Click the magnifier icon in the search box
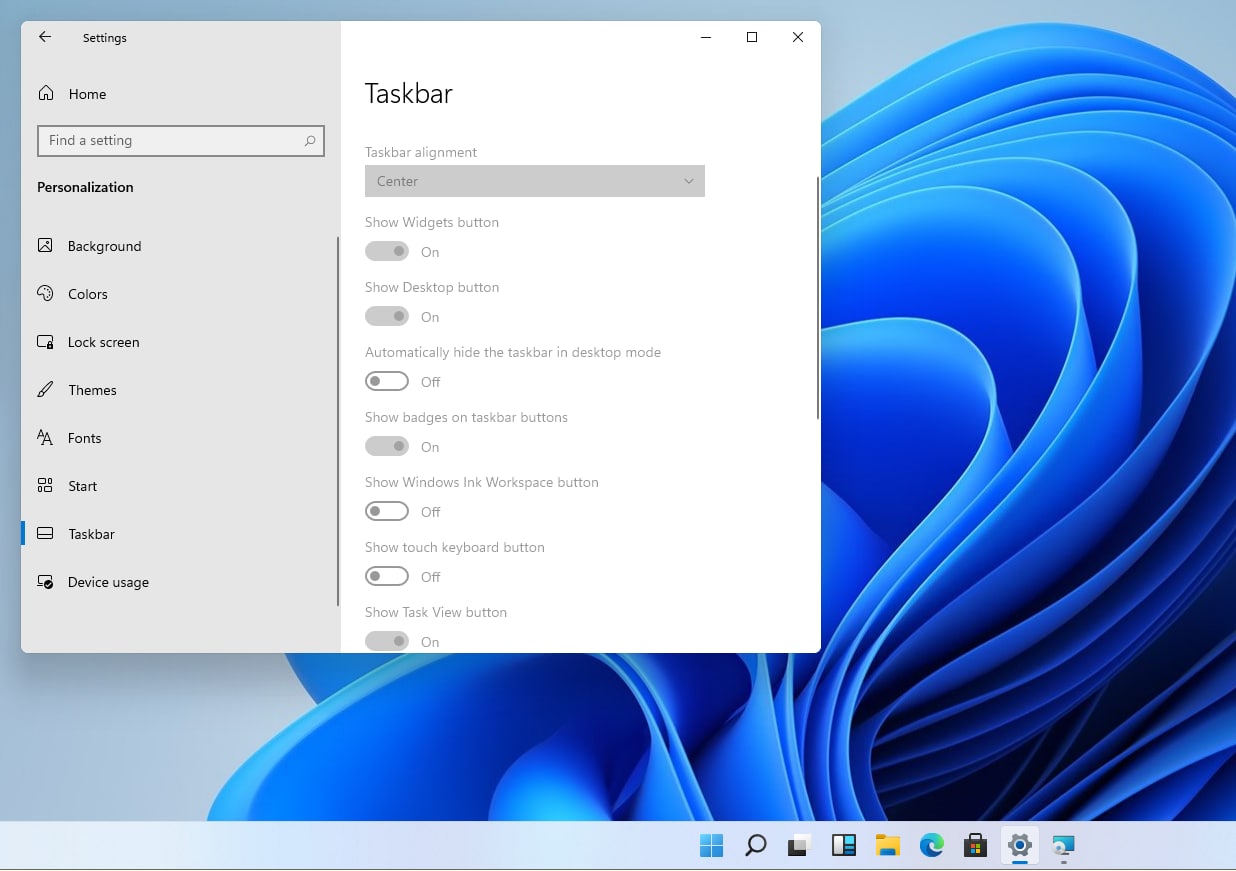This screenshot has height=871, width=1236. (x=310, y=141)
